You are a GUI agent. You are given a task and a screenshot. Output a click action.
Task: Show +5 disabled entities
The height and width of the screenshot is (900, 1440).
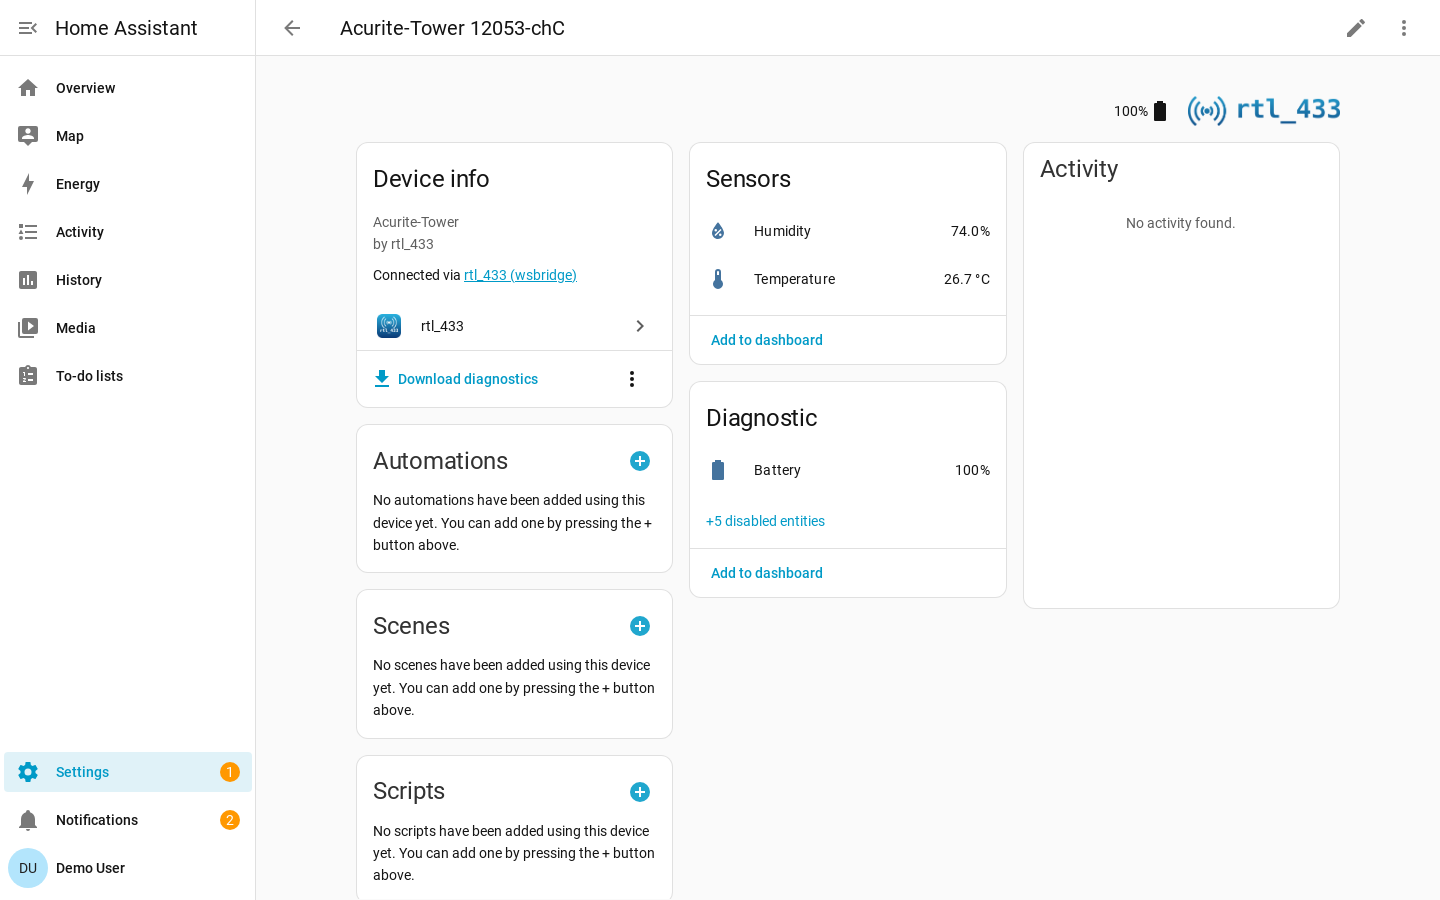pos(765,521)
